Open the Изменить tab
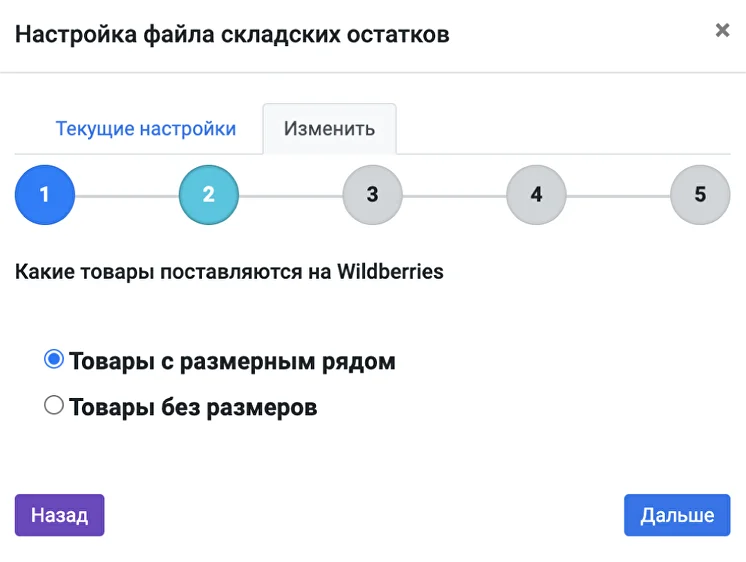 tap(329, 128)
